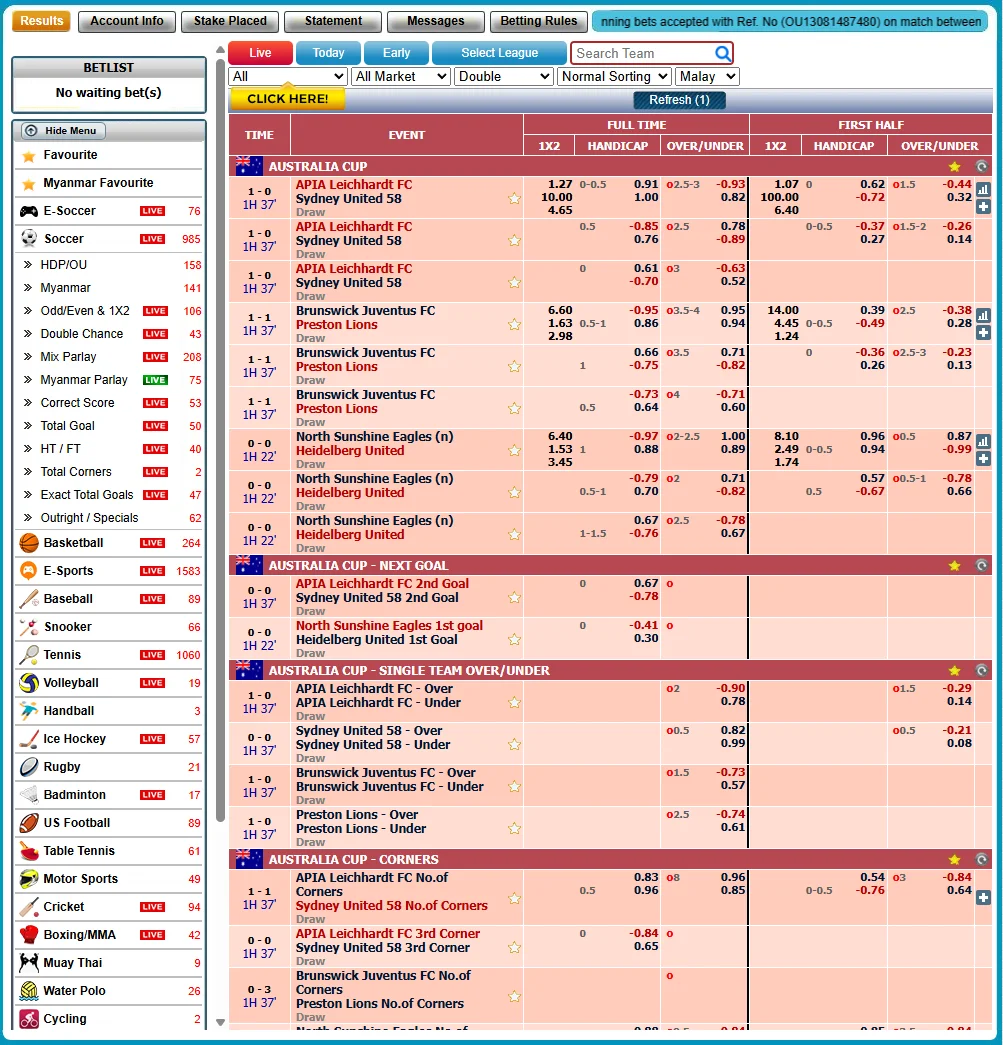Select the Basketball icon

(x=29, y=543)
